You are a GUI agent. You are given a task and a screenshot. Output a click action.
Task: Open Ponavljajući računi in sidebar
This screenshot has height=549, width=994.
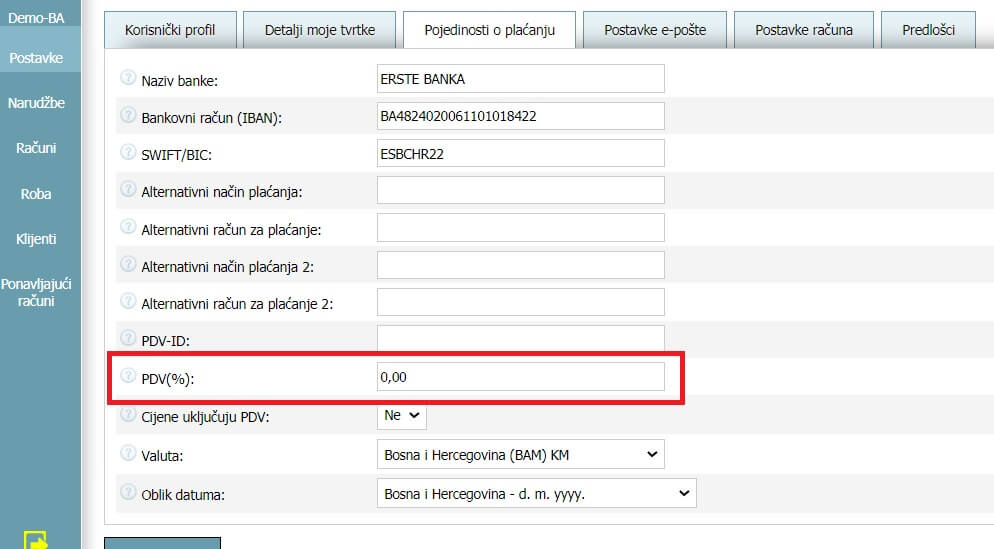(x=36, y=292)
